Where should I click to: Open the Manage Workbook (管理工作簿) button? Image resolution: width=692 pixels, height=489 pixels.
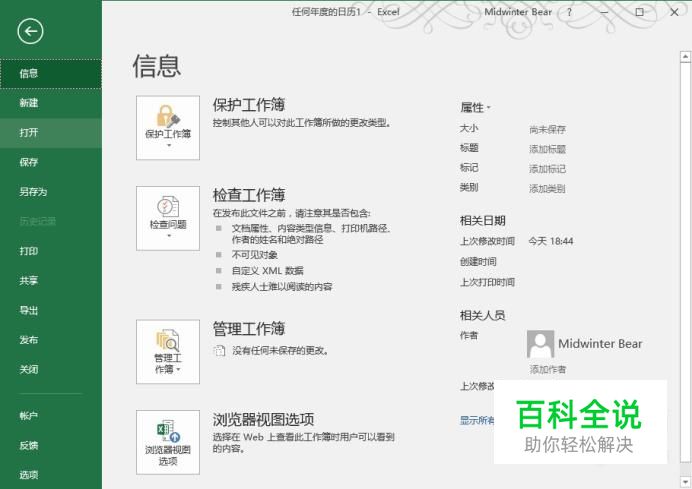(168, 352)
